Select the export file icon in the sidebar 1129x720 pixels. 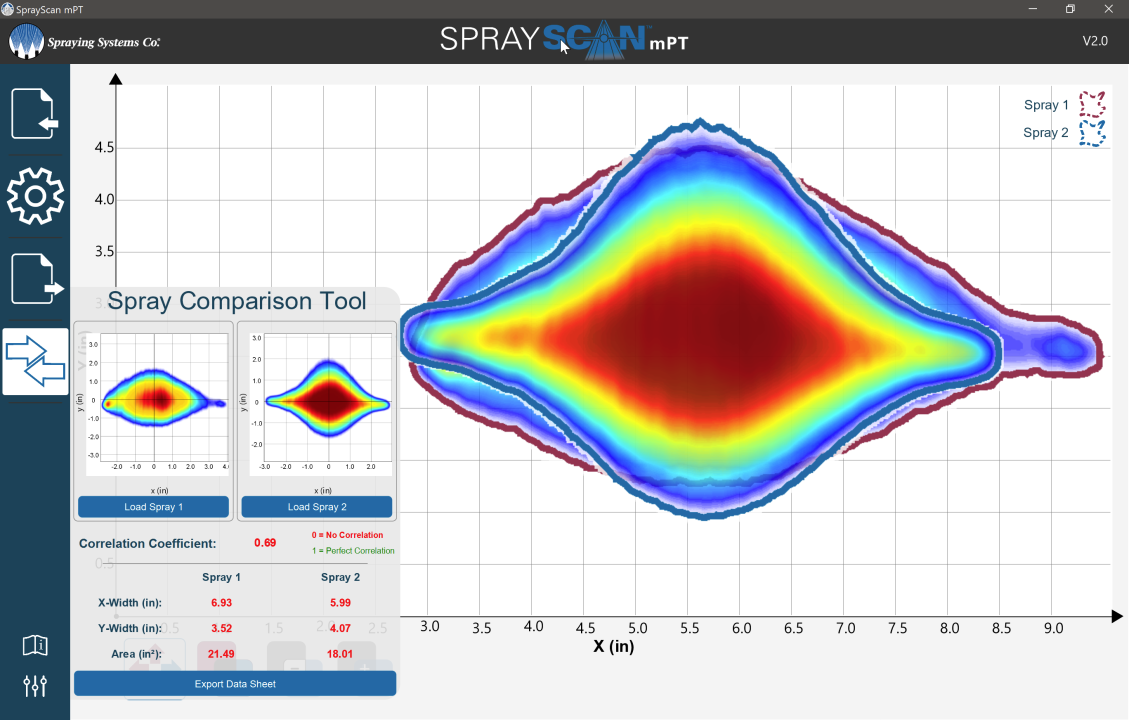point(35,279)
